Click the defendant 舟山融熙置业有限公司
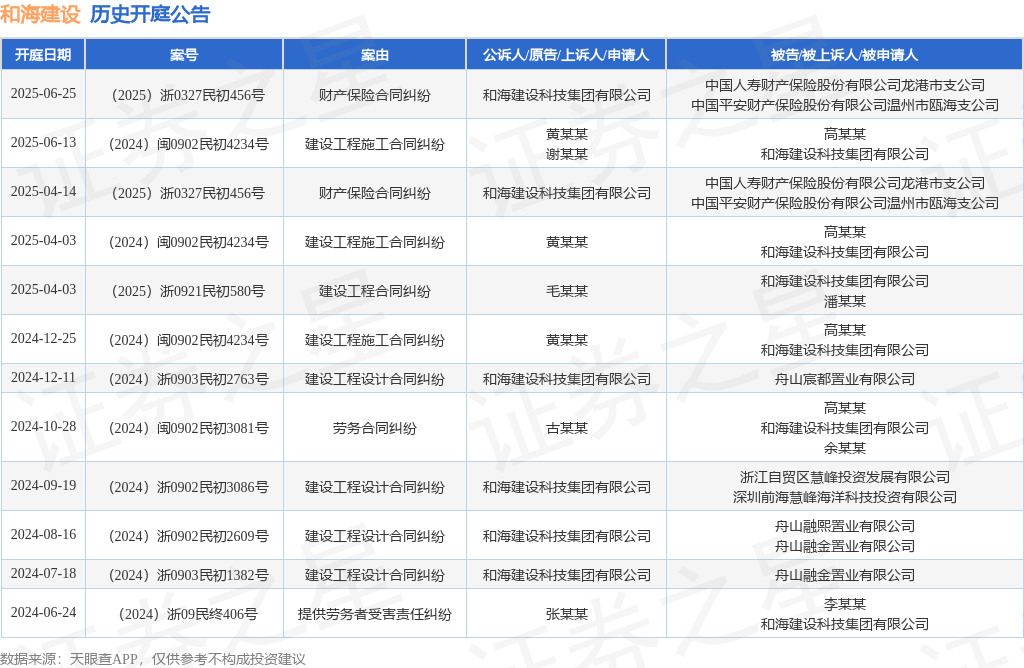 click(844, 526)
